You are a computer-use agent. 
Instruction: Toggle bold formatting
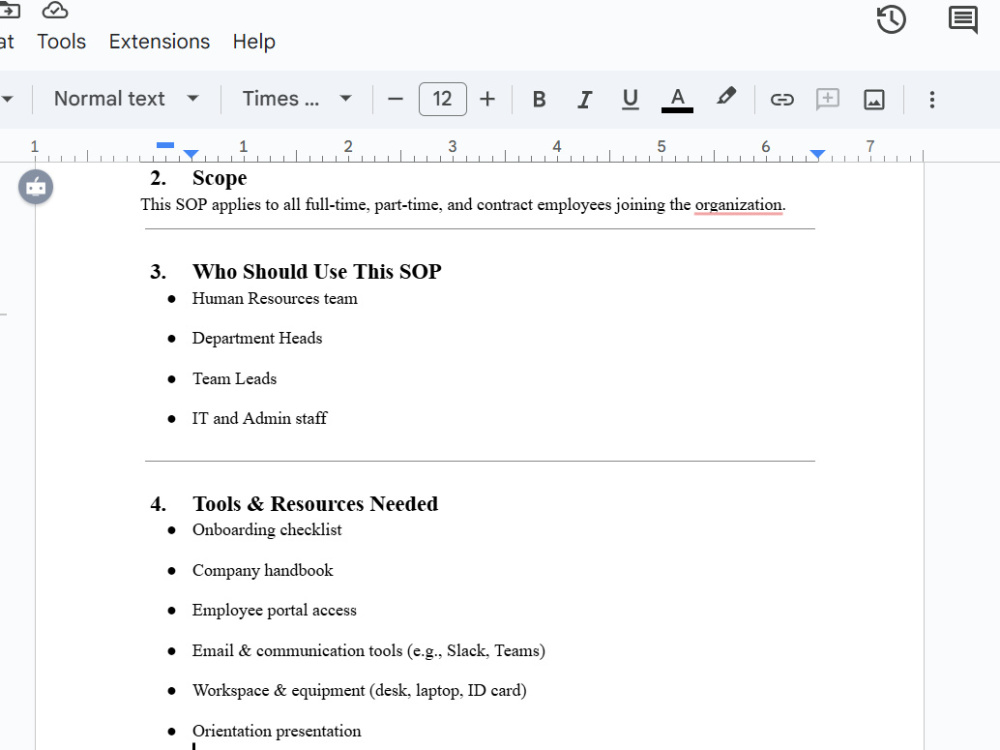[x=539, y=99]
